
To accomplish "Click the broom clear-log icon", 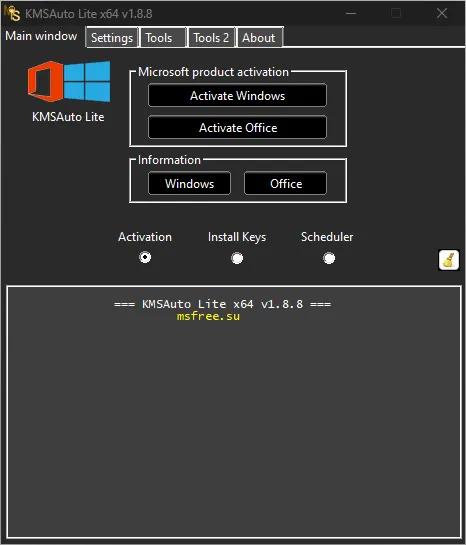I will 449,260.
